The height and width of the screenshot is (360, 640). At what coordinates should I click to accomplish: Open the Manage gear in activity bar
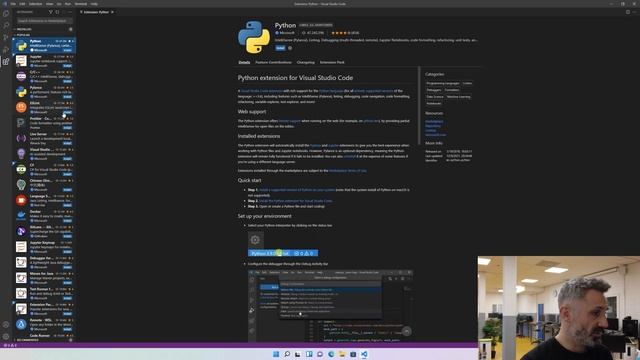[6, 337]
